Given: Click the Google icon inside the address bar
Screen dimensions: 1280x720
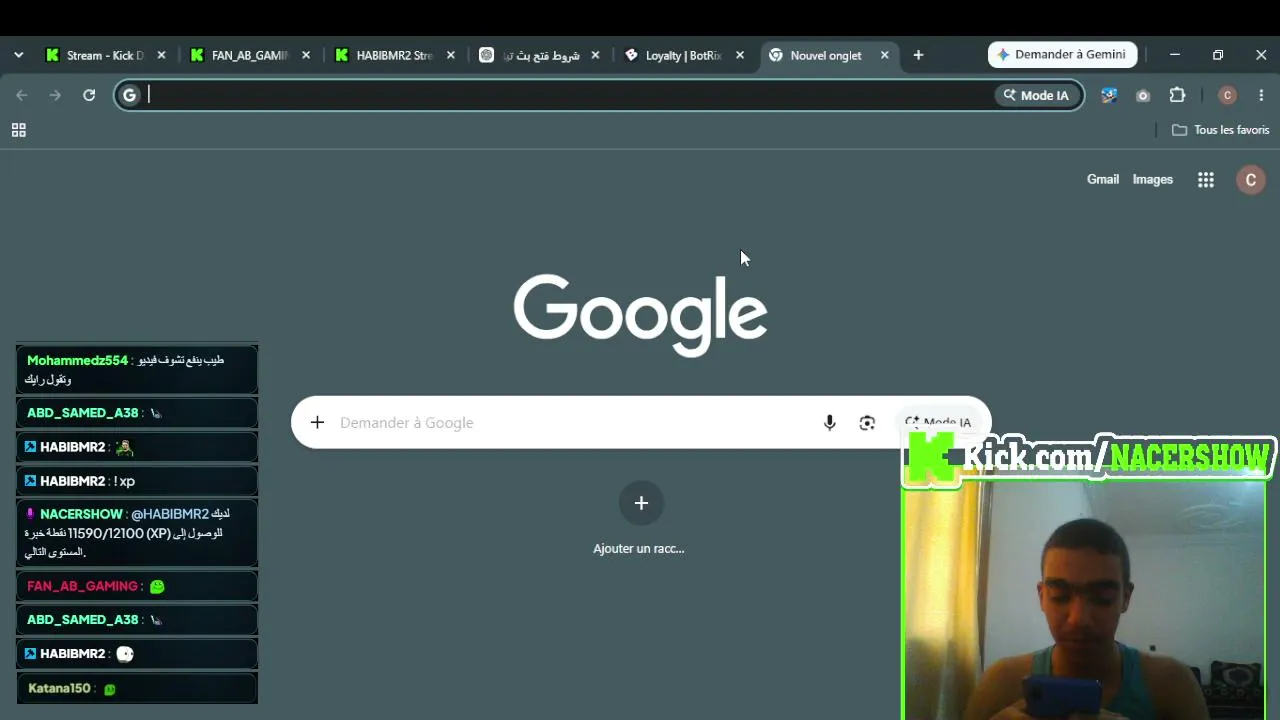Looking at the screenshot, I should pos(129,95).
